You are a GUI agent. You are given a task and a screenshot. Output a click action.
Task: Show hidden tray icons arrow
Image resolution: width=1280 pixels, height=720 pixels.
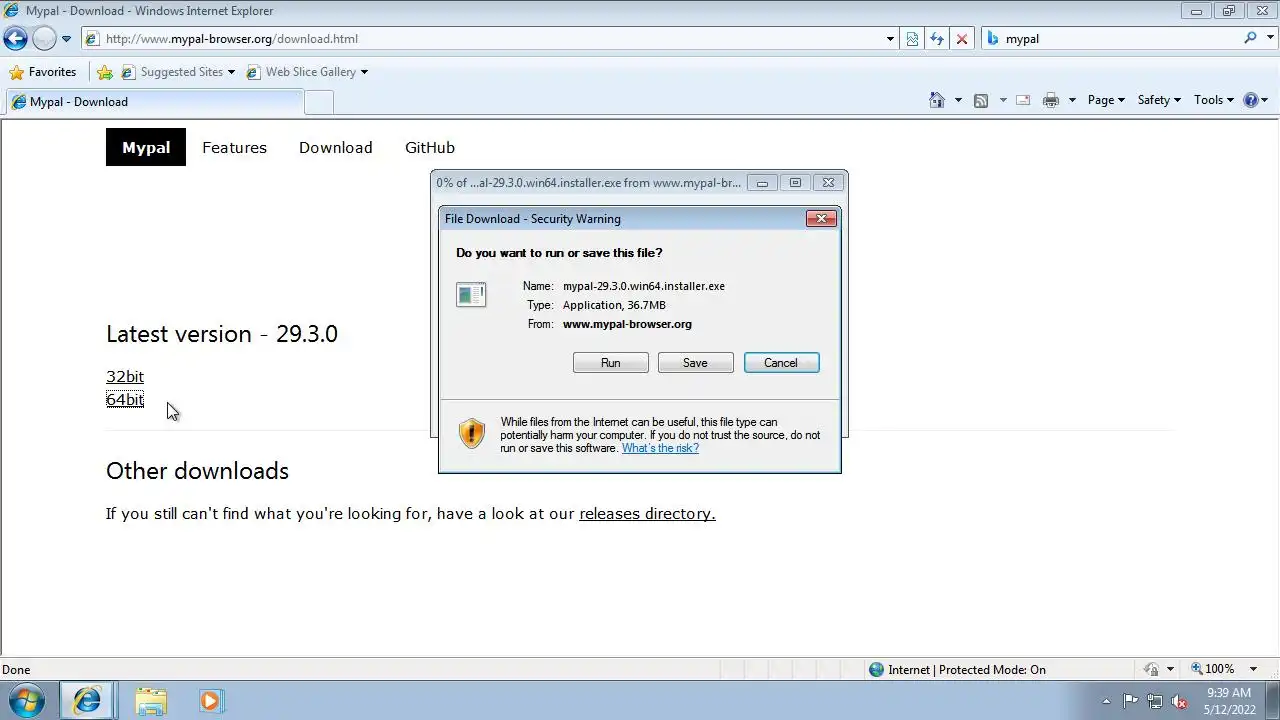click(x=1106, y=701)
